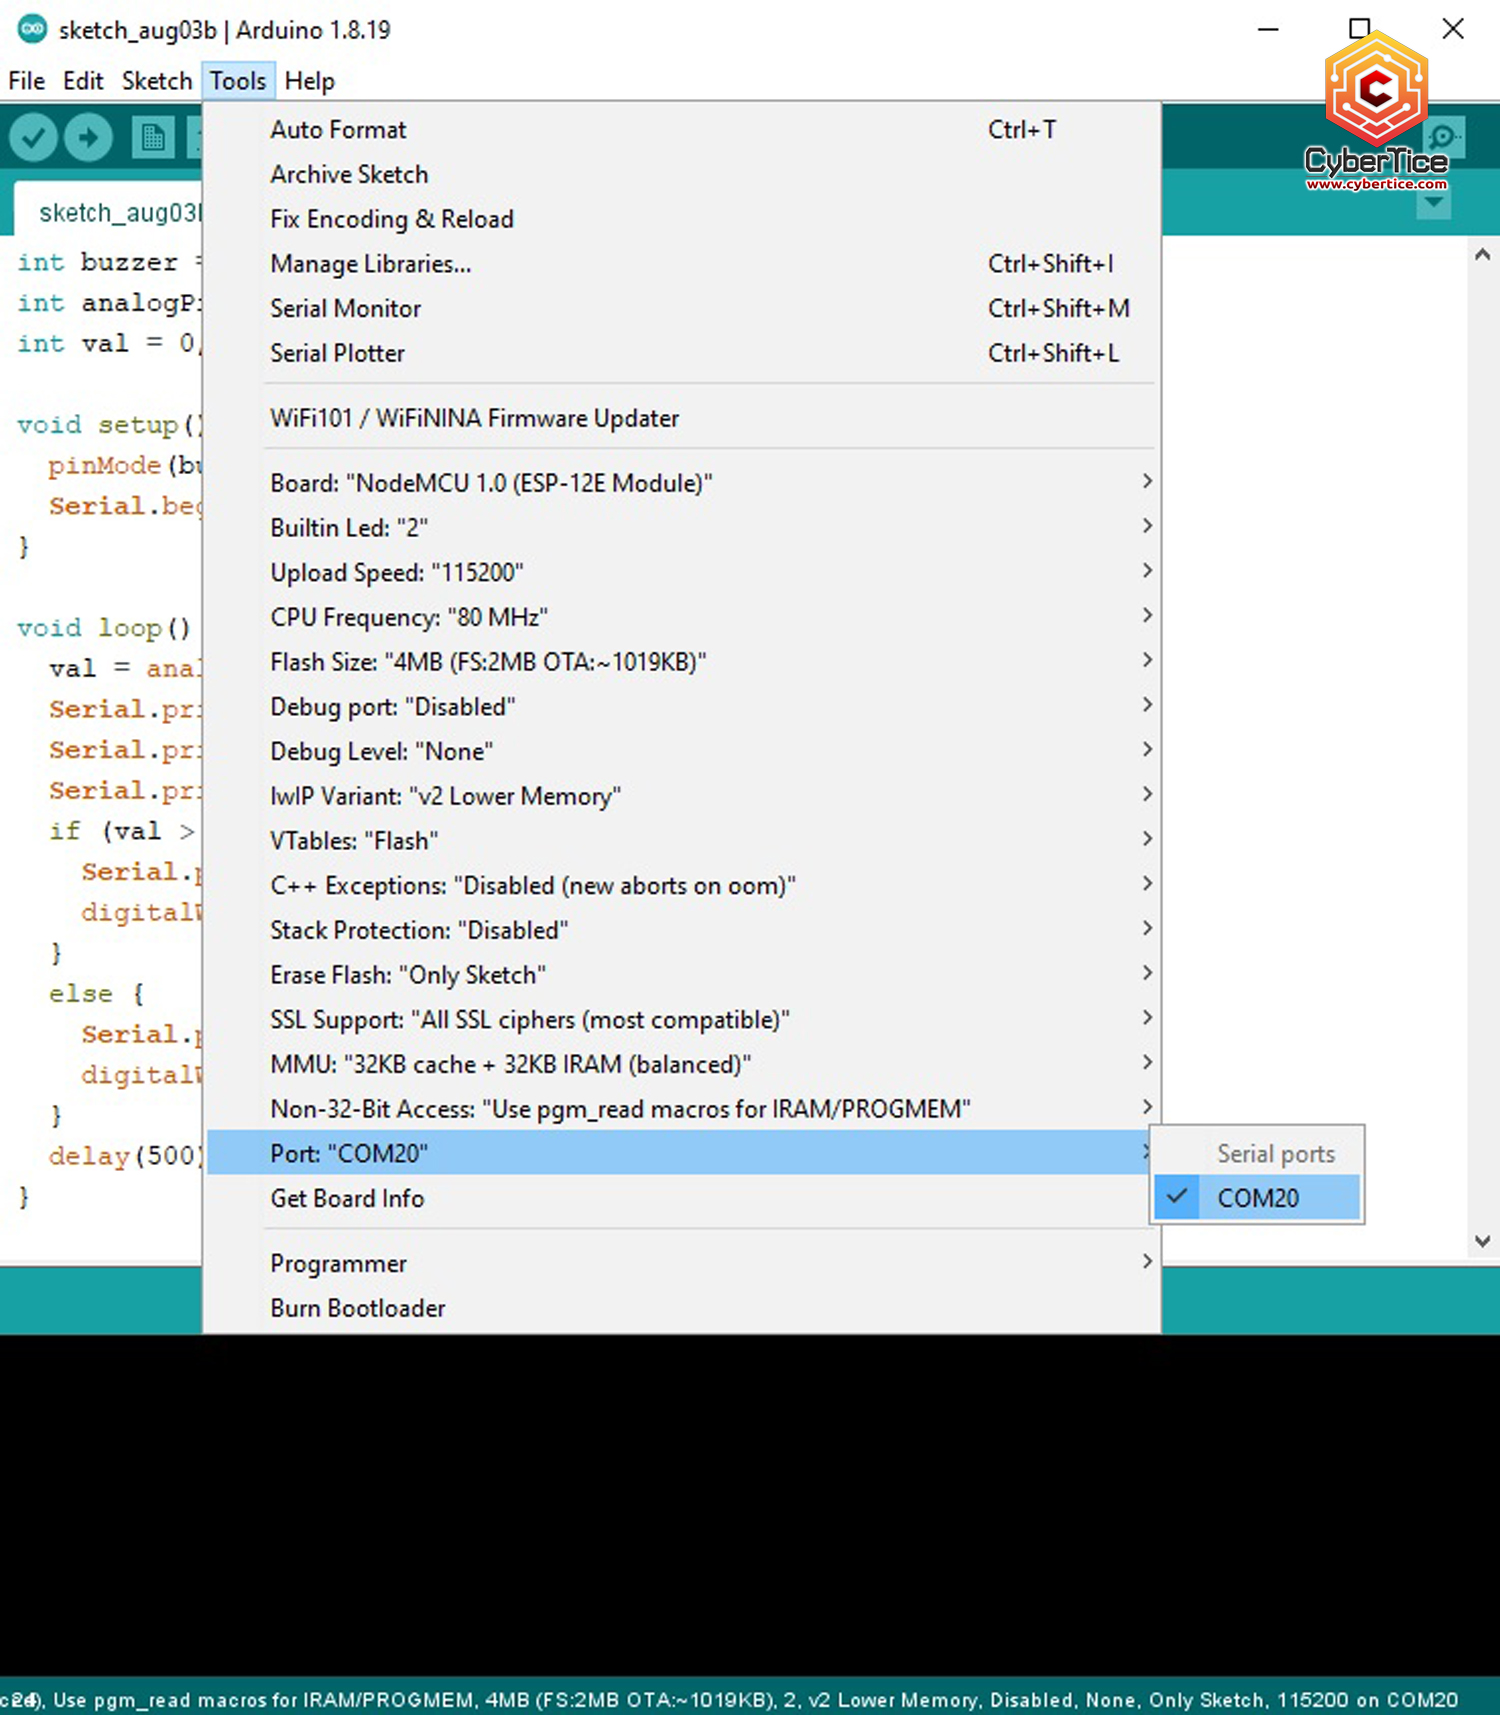This screenshot has width=1500, height=1715.
Task: Open Serial Monitor magnifier icon in toolbar
Action: (x=1444, y=137)
